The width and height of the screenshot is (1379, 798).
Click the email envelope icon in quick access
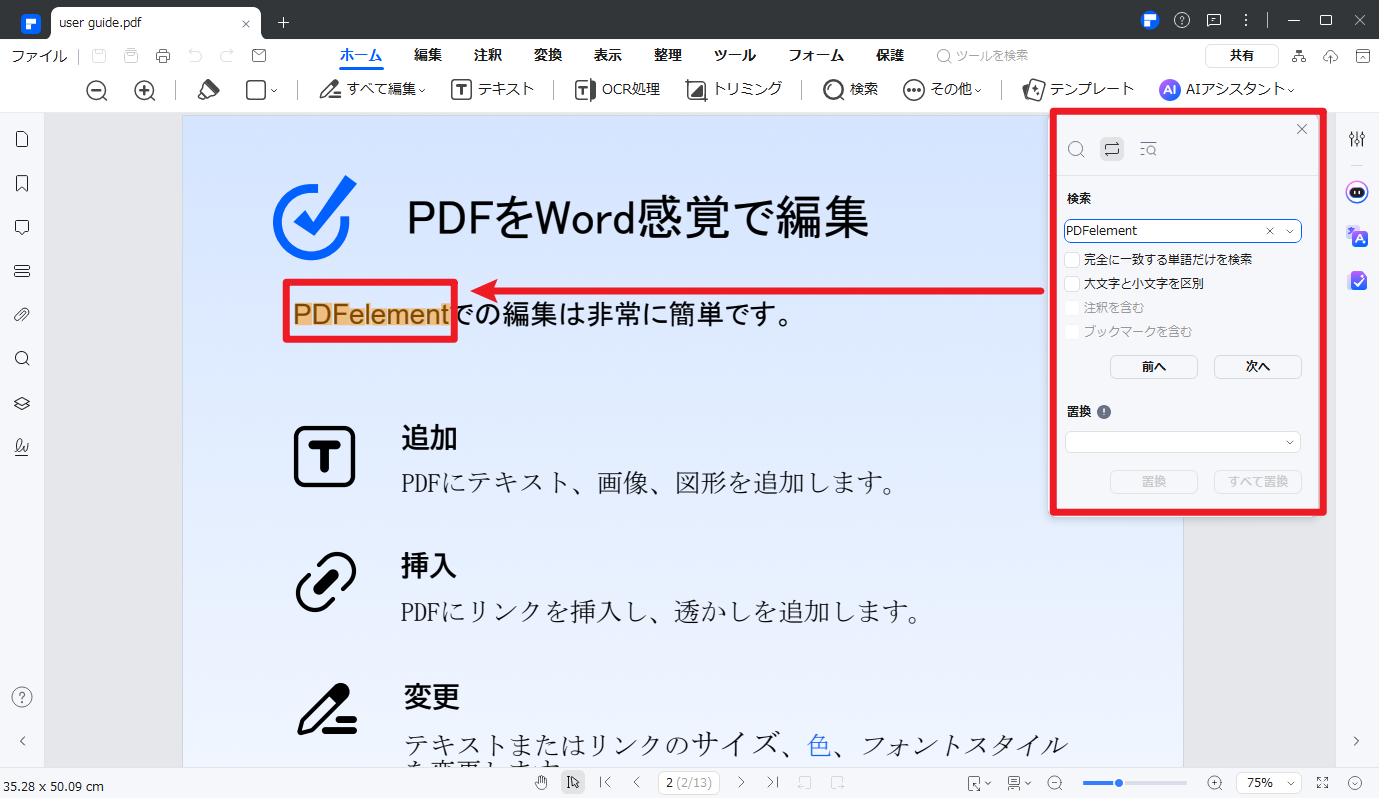(x=259, y=56)
